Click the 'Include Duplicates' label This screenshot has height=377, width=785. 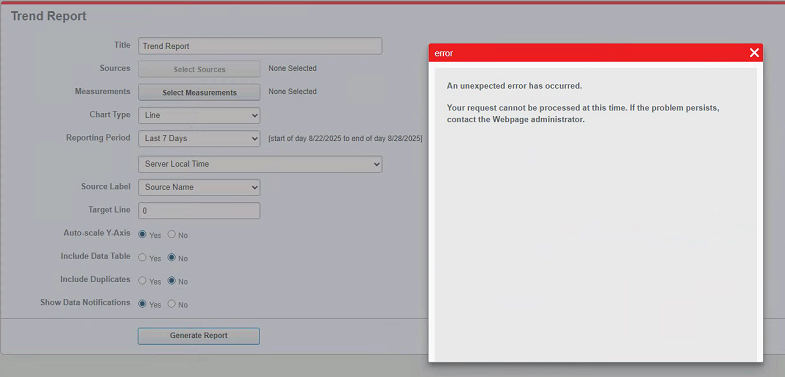[x=95, y=279]
